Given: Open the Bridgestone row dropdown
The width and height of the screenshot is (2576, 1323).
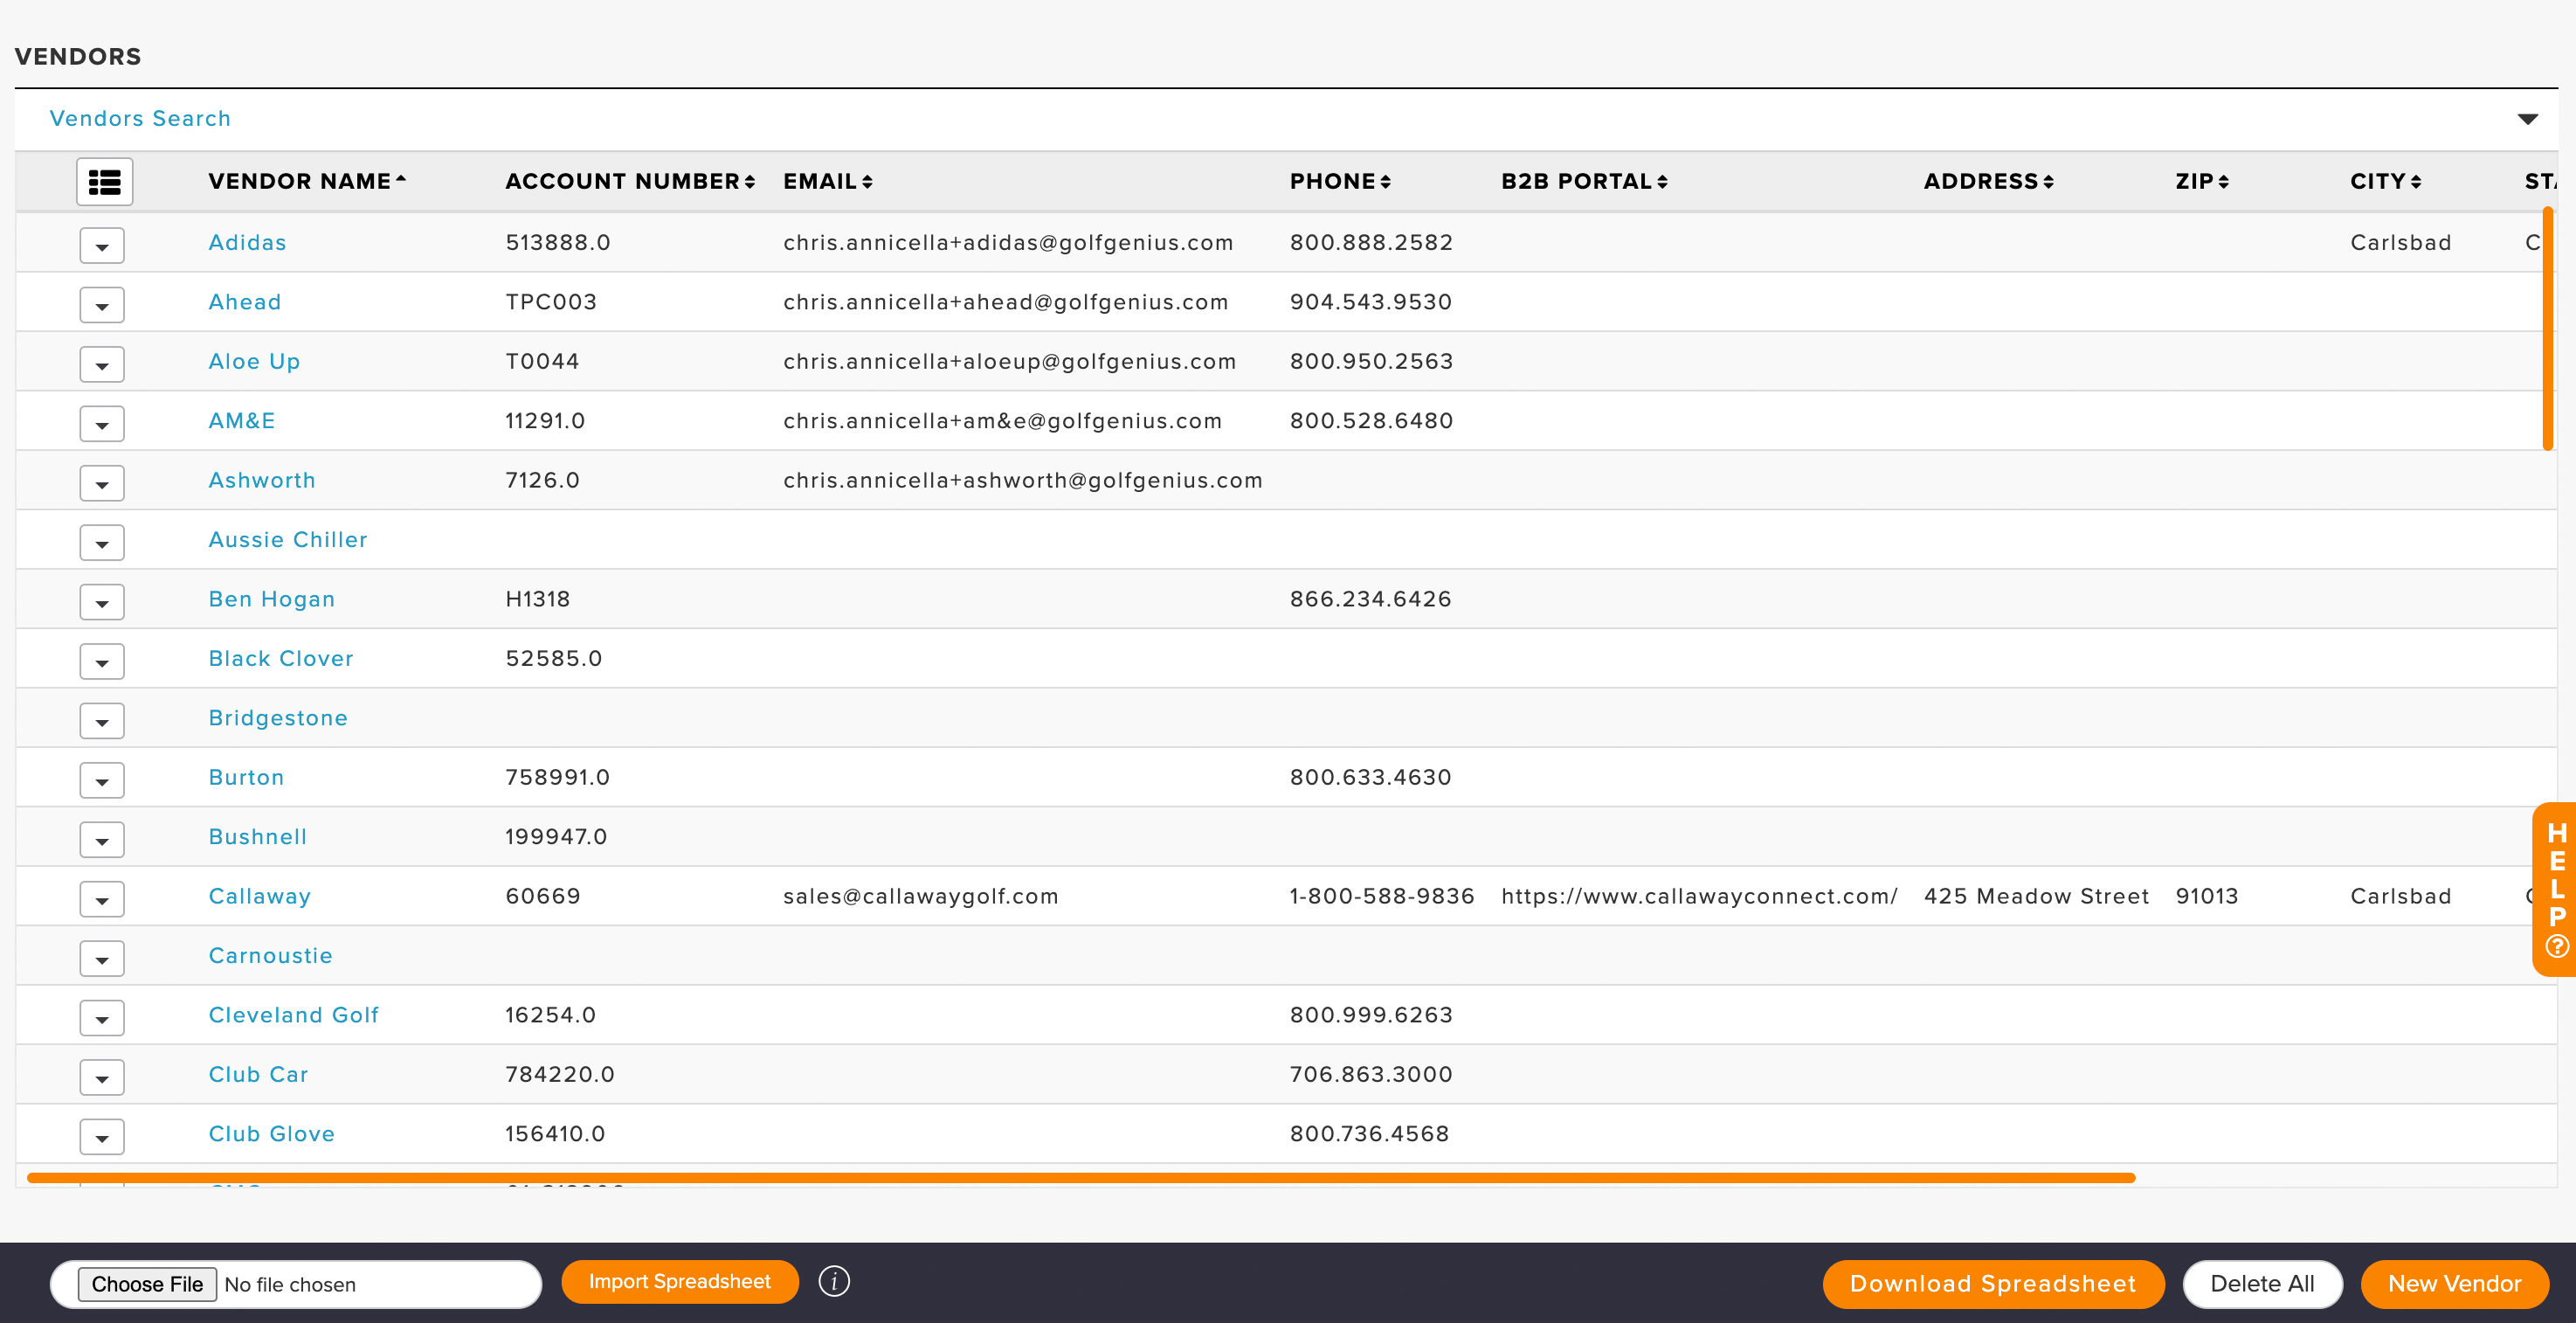Looking at the screenshot, I should (x=102, y=721).
